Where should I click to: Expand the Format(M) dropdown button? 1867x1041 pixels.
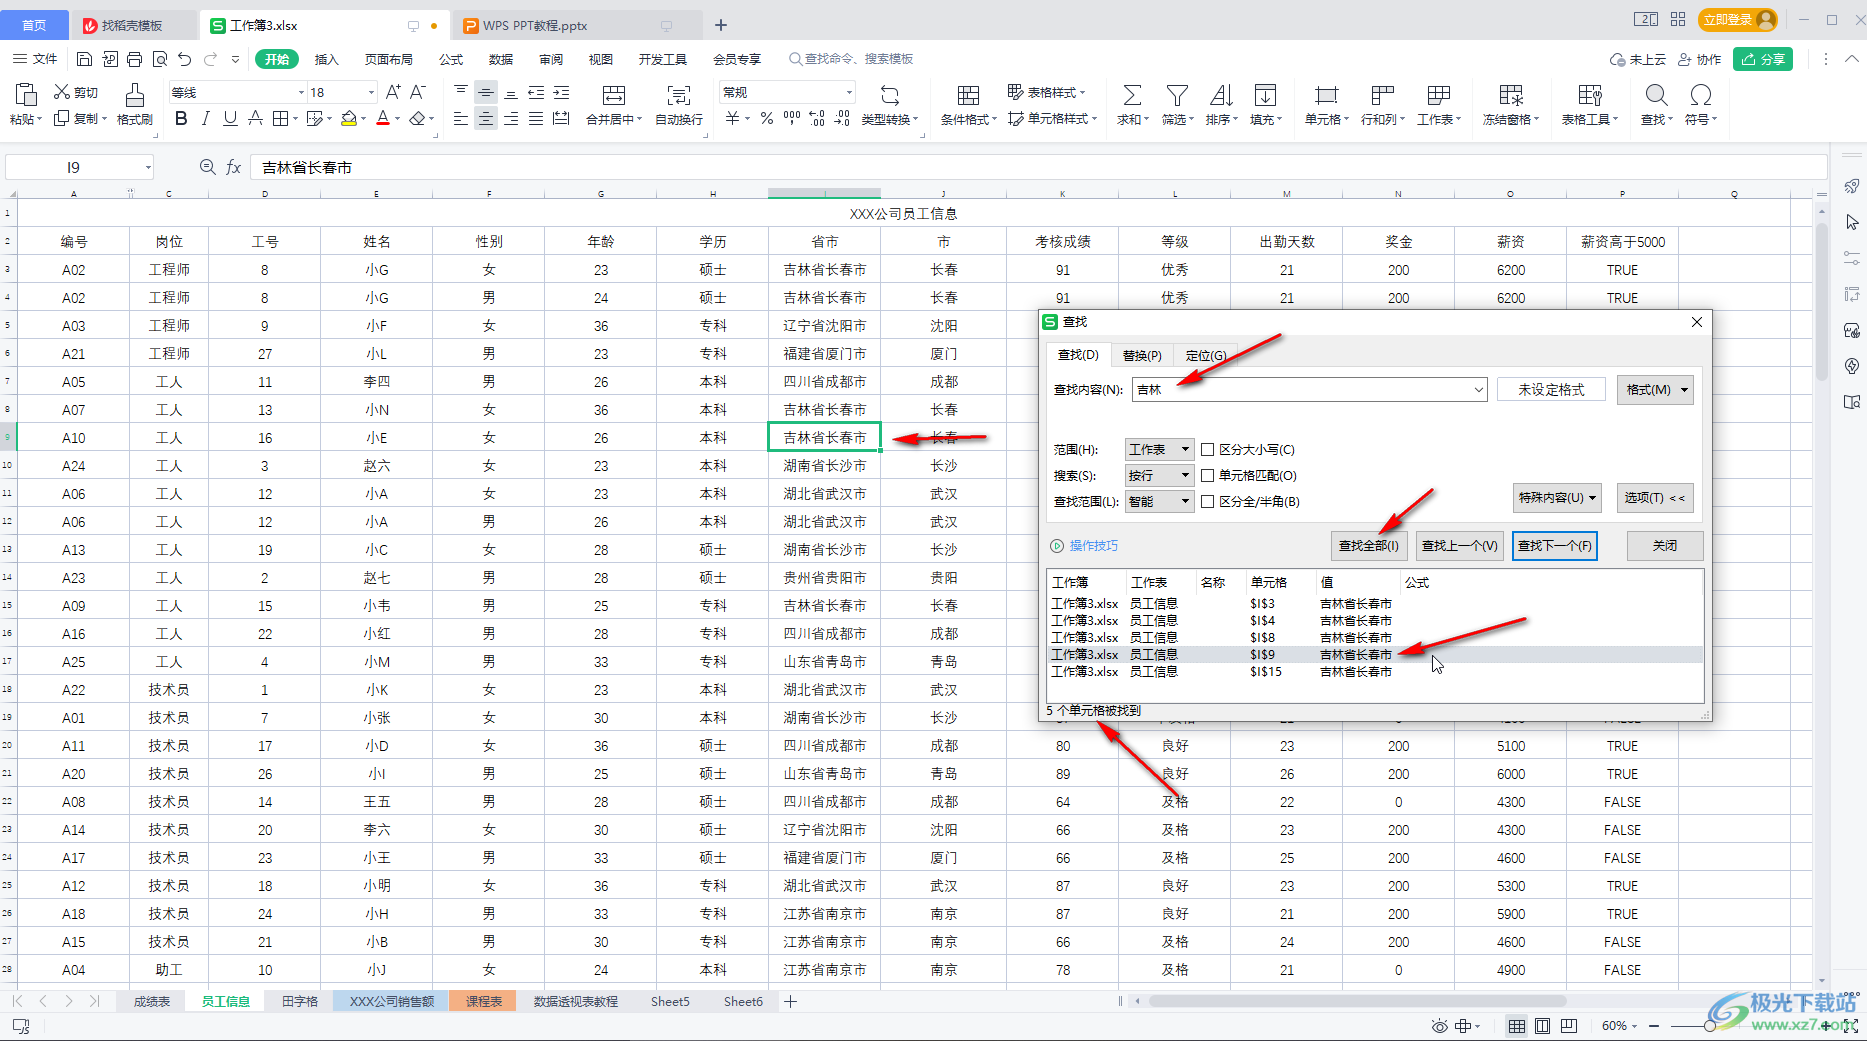[1655, 390]
